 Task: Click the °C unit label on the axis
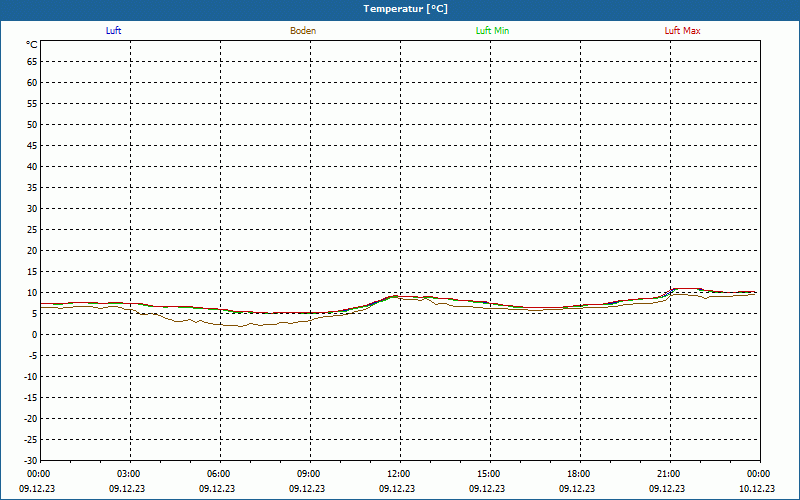(x=32, y=45)
